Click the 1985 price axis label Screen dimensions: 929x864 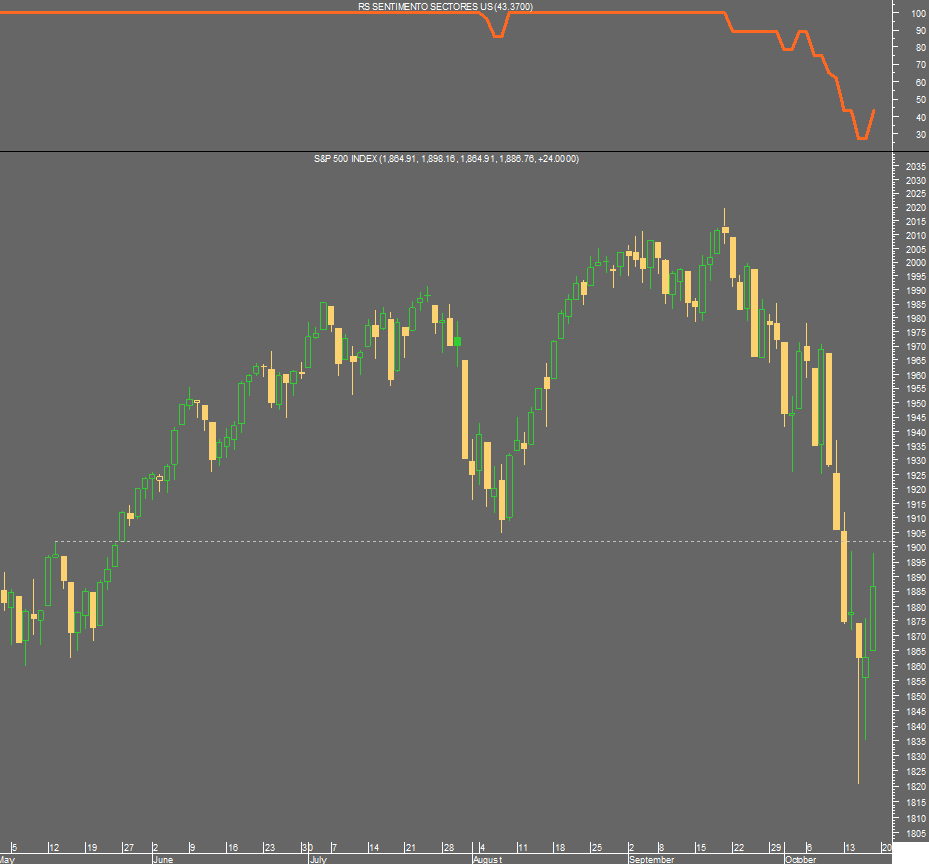pos(915,305)
